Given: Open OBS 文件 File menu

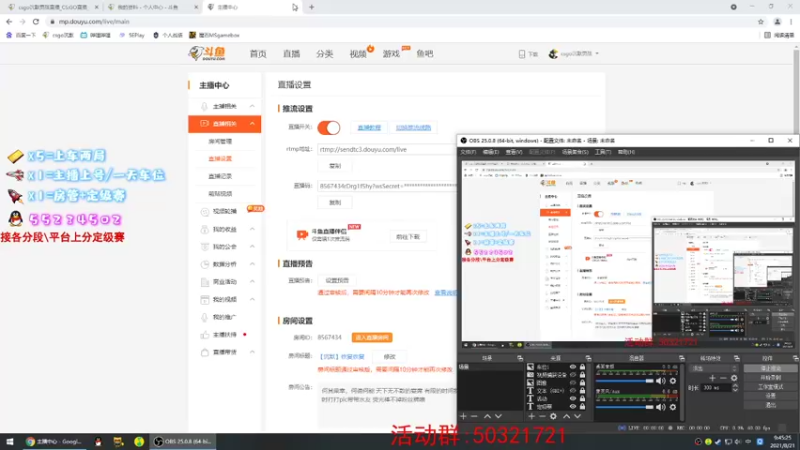Looking at the screenshot, I should click(x=468, y=152).
